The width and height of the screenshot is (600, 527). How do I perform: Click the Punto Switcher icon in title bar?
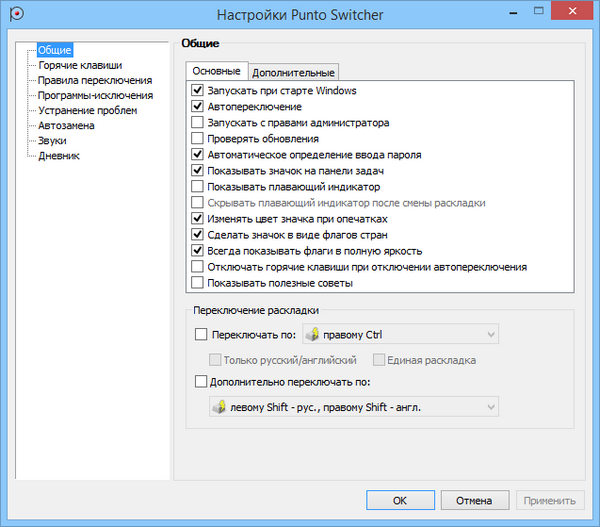pyautogui.click(x=13, y=15)
